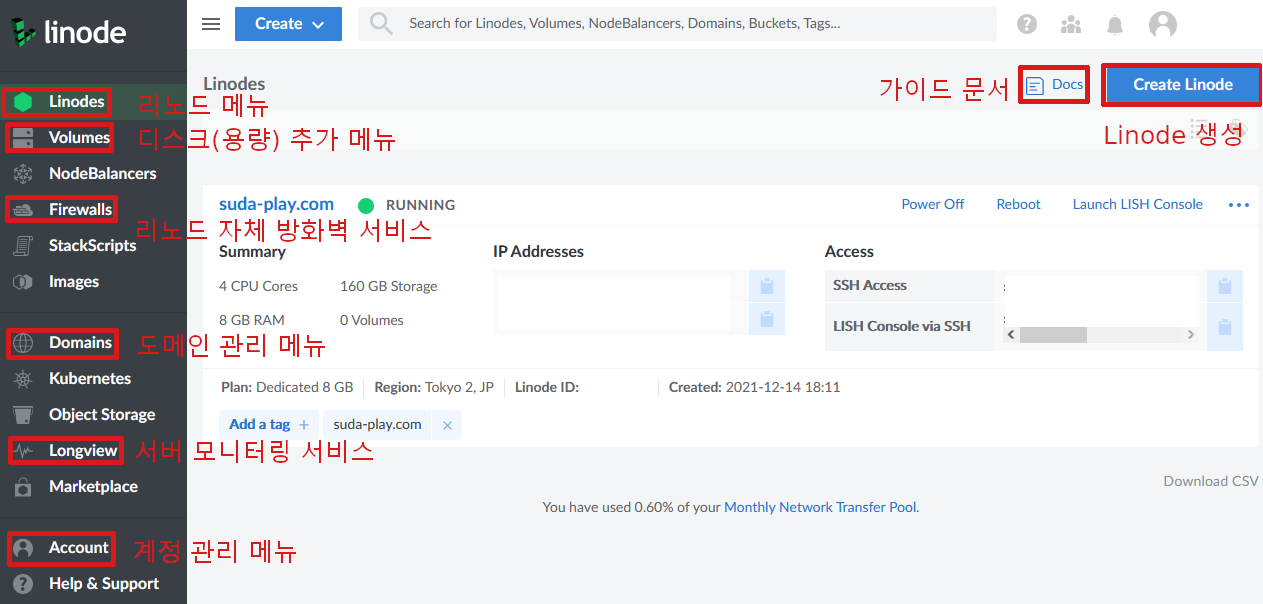This screenshot has width=1263, height=604.
Task: Copy the second IP address with clipboard icon
Action: pyautogui.click(x=767, y=320)
